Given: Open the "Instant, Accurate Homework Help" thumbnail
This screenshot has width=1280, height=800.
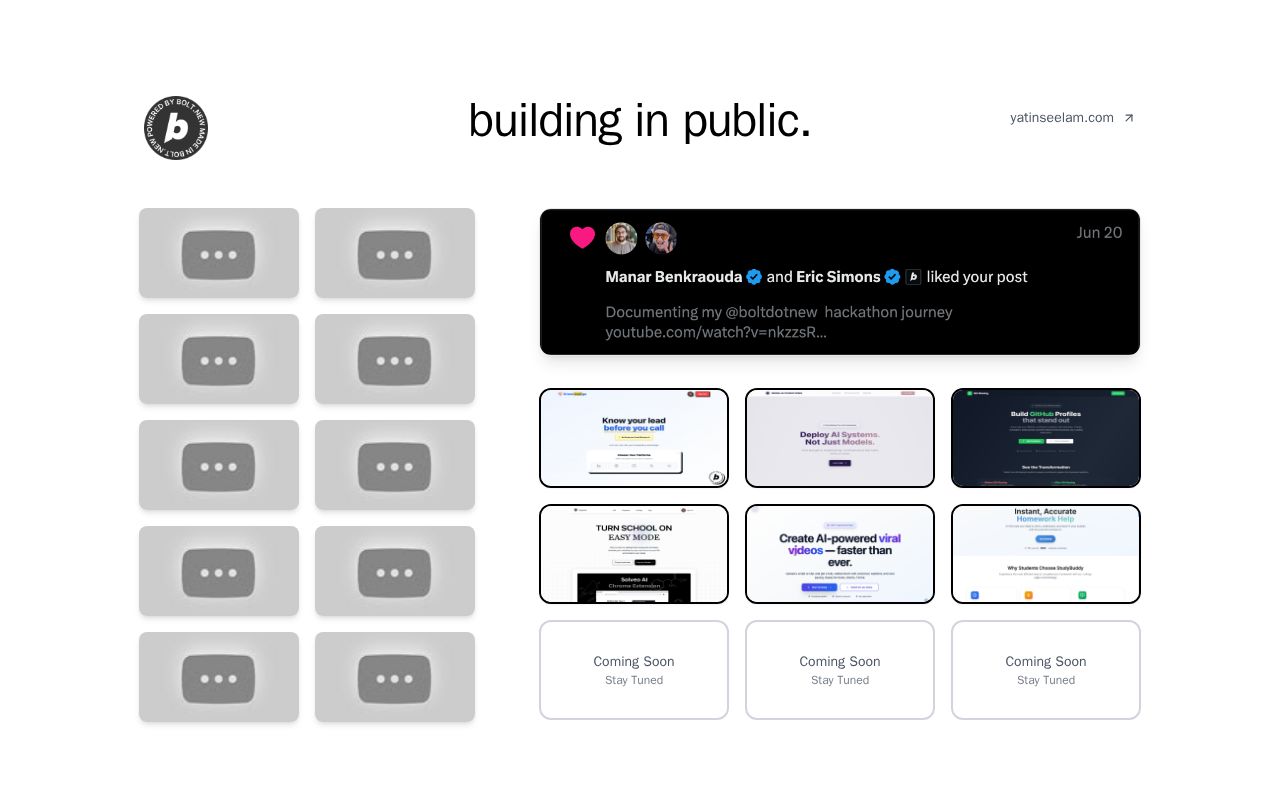Looking at the screenshot, I should click(x=1046, y=554).
